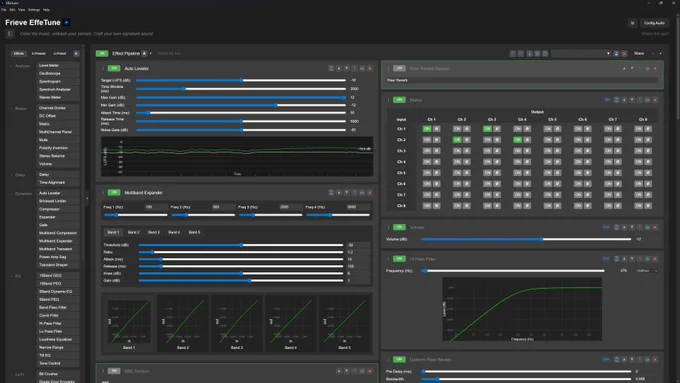Add the Spectrum Analyzer effect from list

(x=58, y=89)
